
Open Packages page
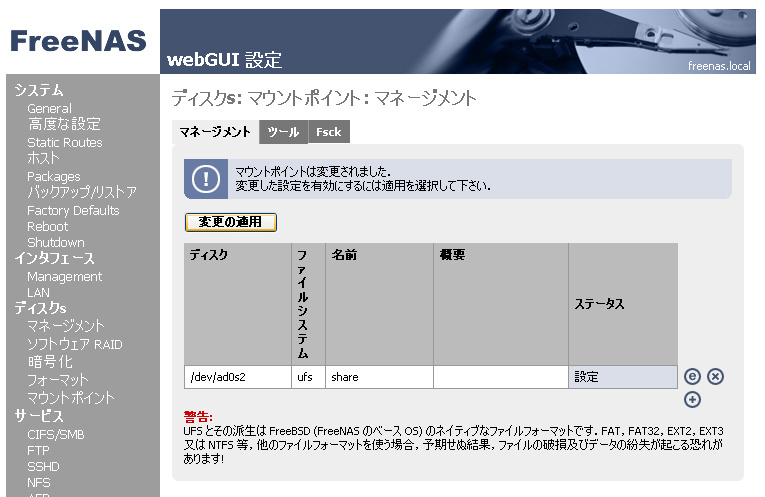(x=54, y=177)
